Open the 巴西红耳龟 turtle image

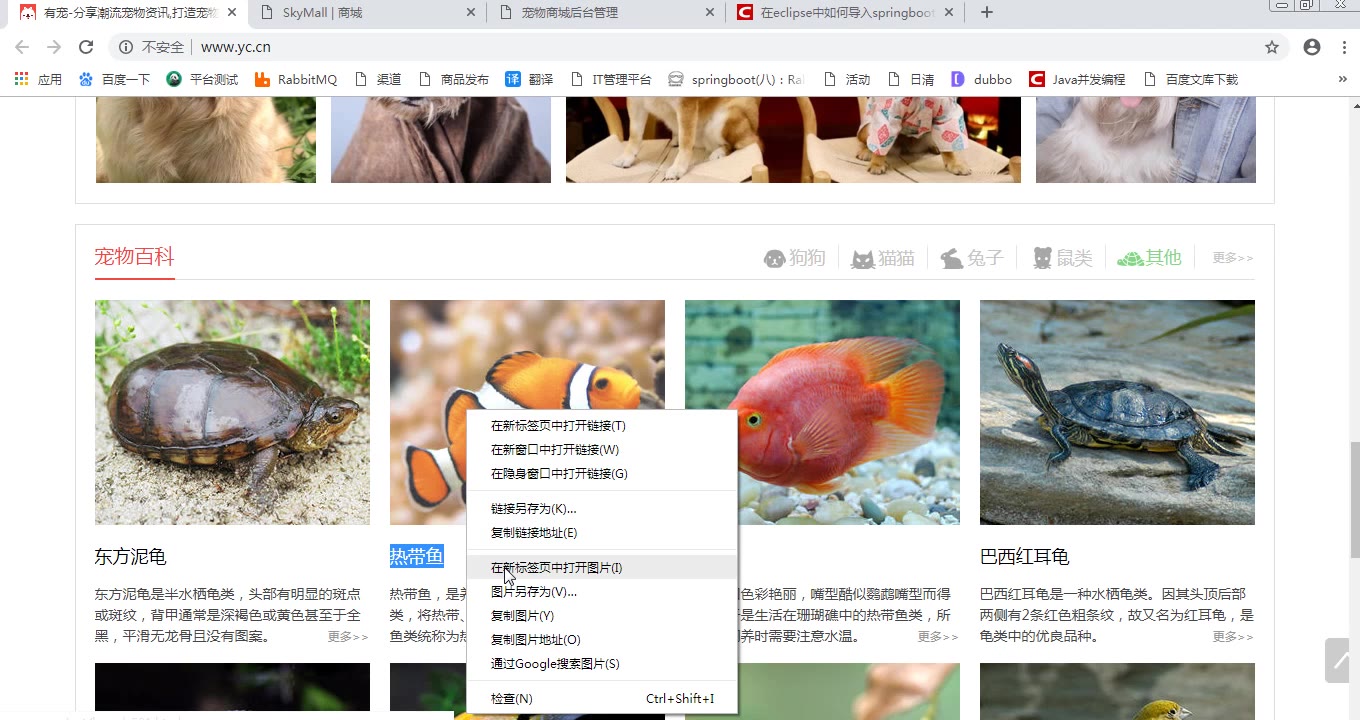[x=1117, y=412]
